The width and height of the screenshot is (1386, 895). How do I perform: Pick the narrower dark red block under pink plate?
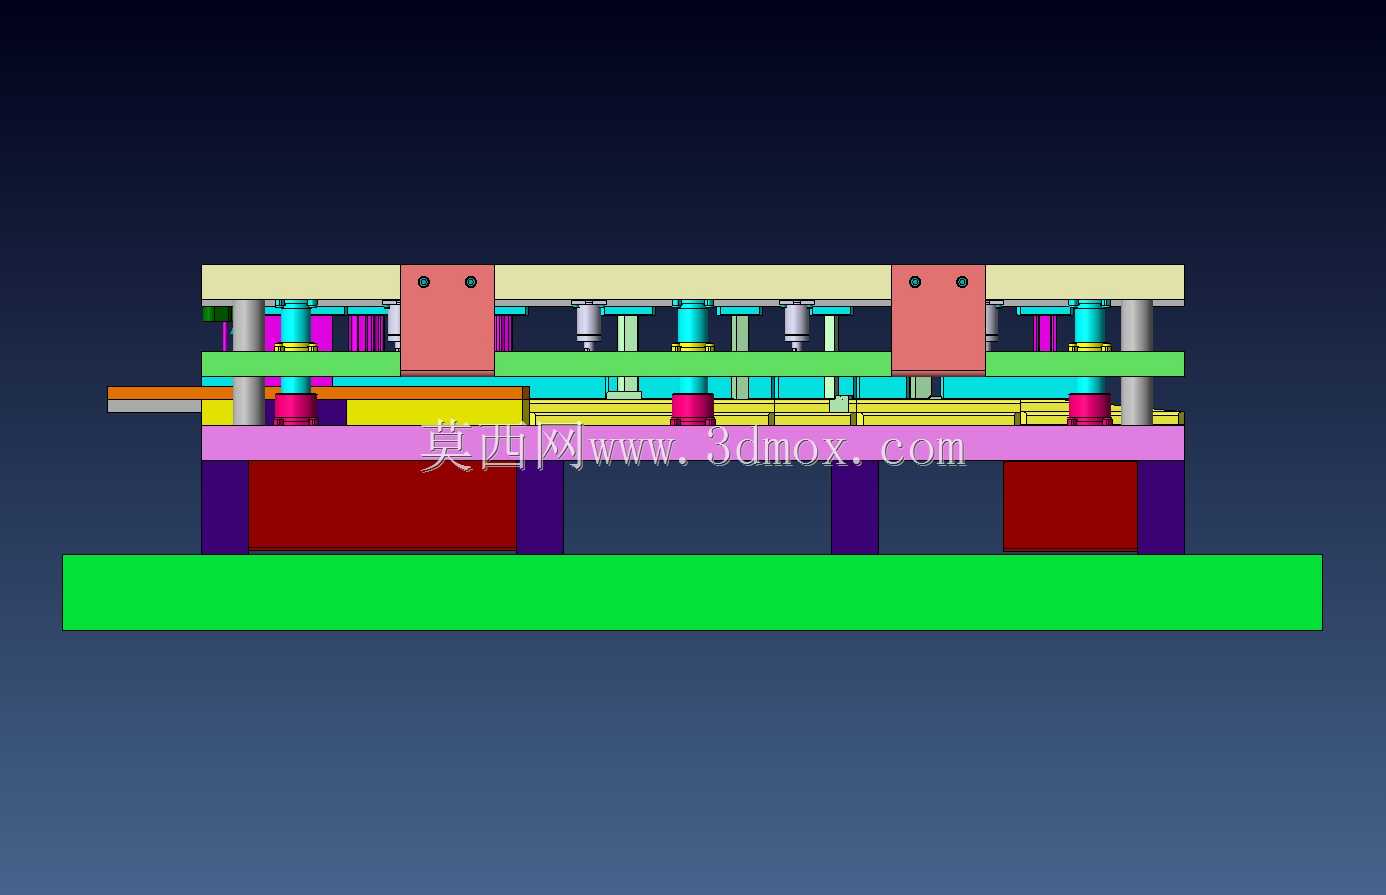pos(1070,505)
